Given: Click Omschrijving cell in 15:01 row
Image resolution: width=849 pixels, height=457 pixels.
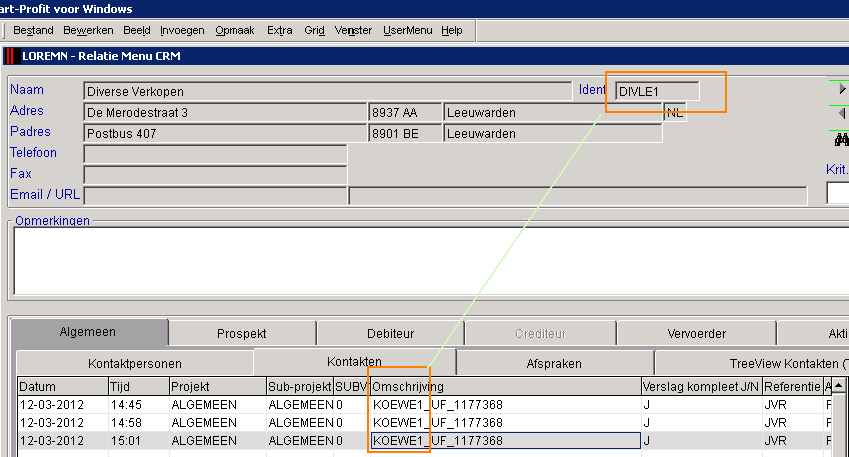Looking at the screenshot, I should point(506,440).
